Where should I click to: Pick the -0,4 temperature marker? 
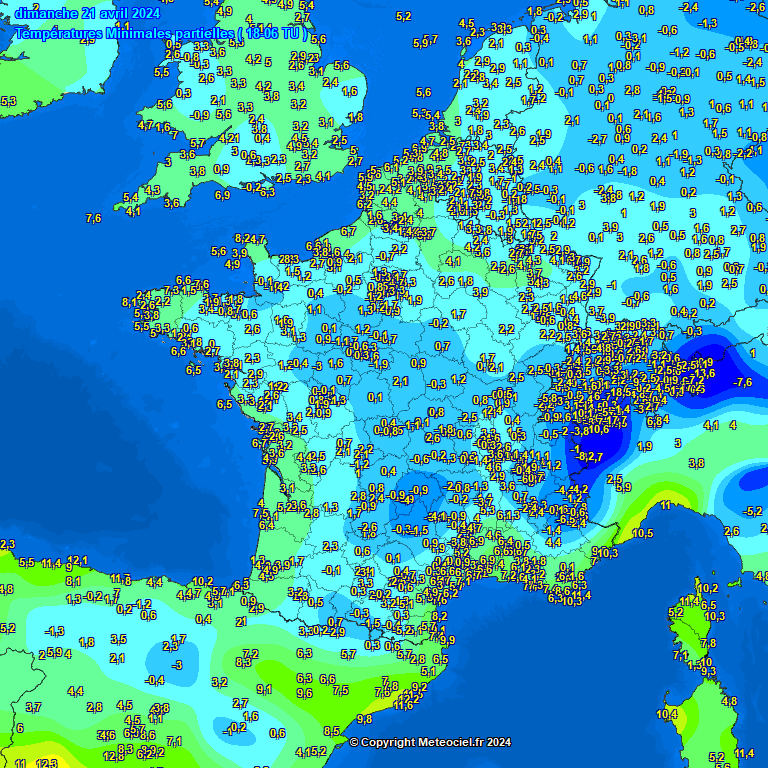click(x=155, y=680)
